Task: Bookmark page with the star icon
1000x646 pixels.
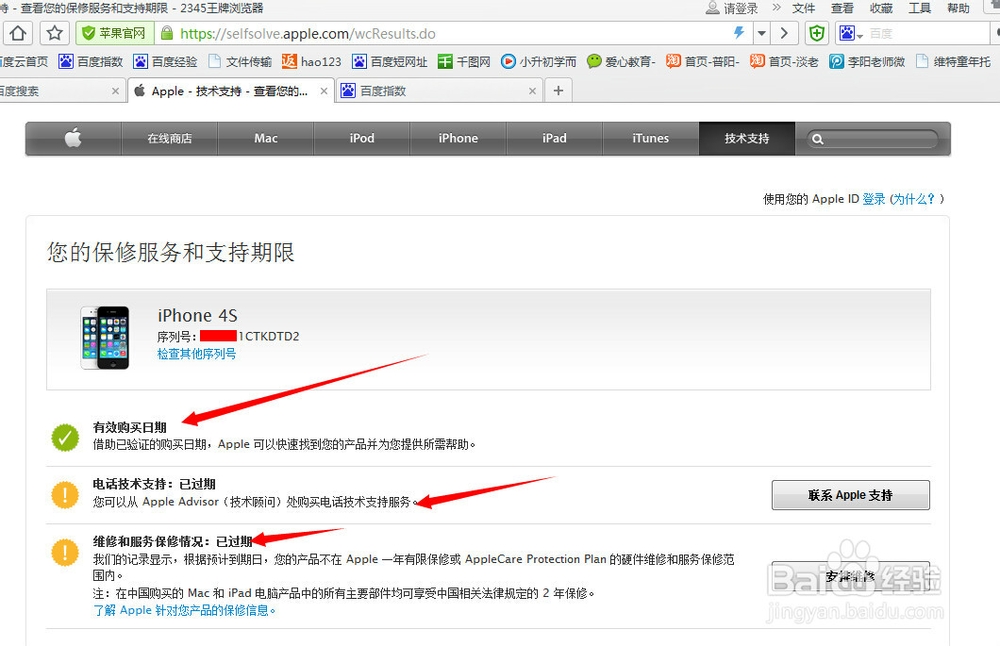Action: (x=55, y=33)
